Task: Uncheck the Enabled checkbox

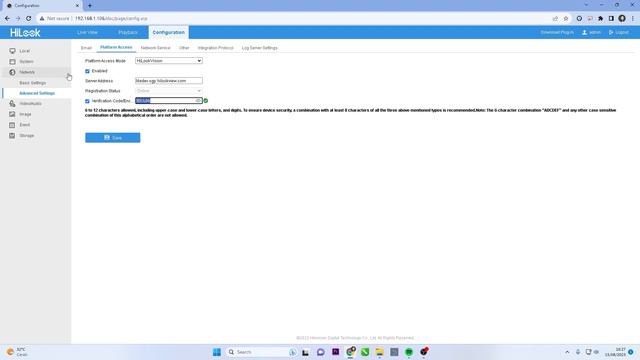Action: [87, 71]
